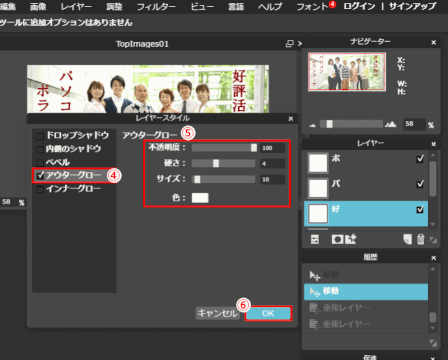Create a new layer with the page icon

pyautogui.click(x=407, y=239)
